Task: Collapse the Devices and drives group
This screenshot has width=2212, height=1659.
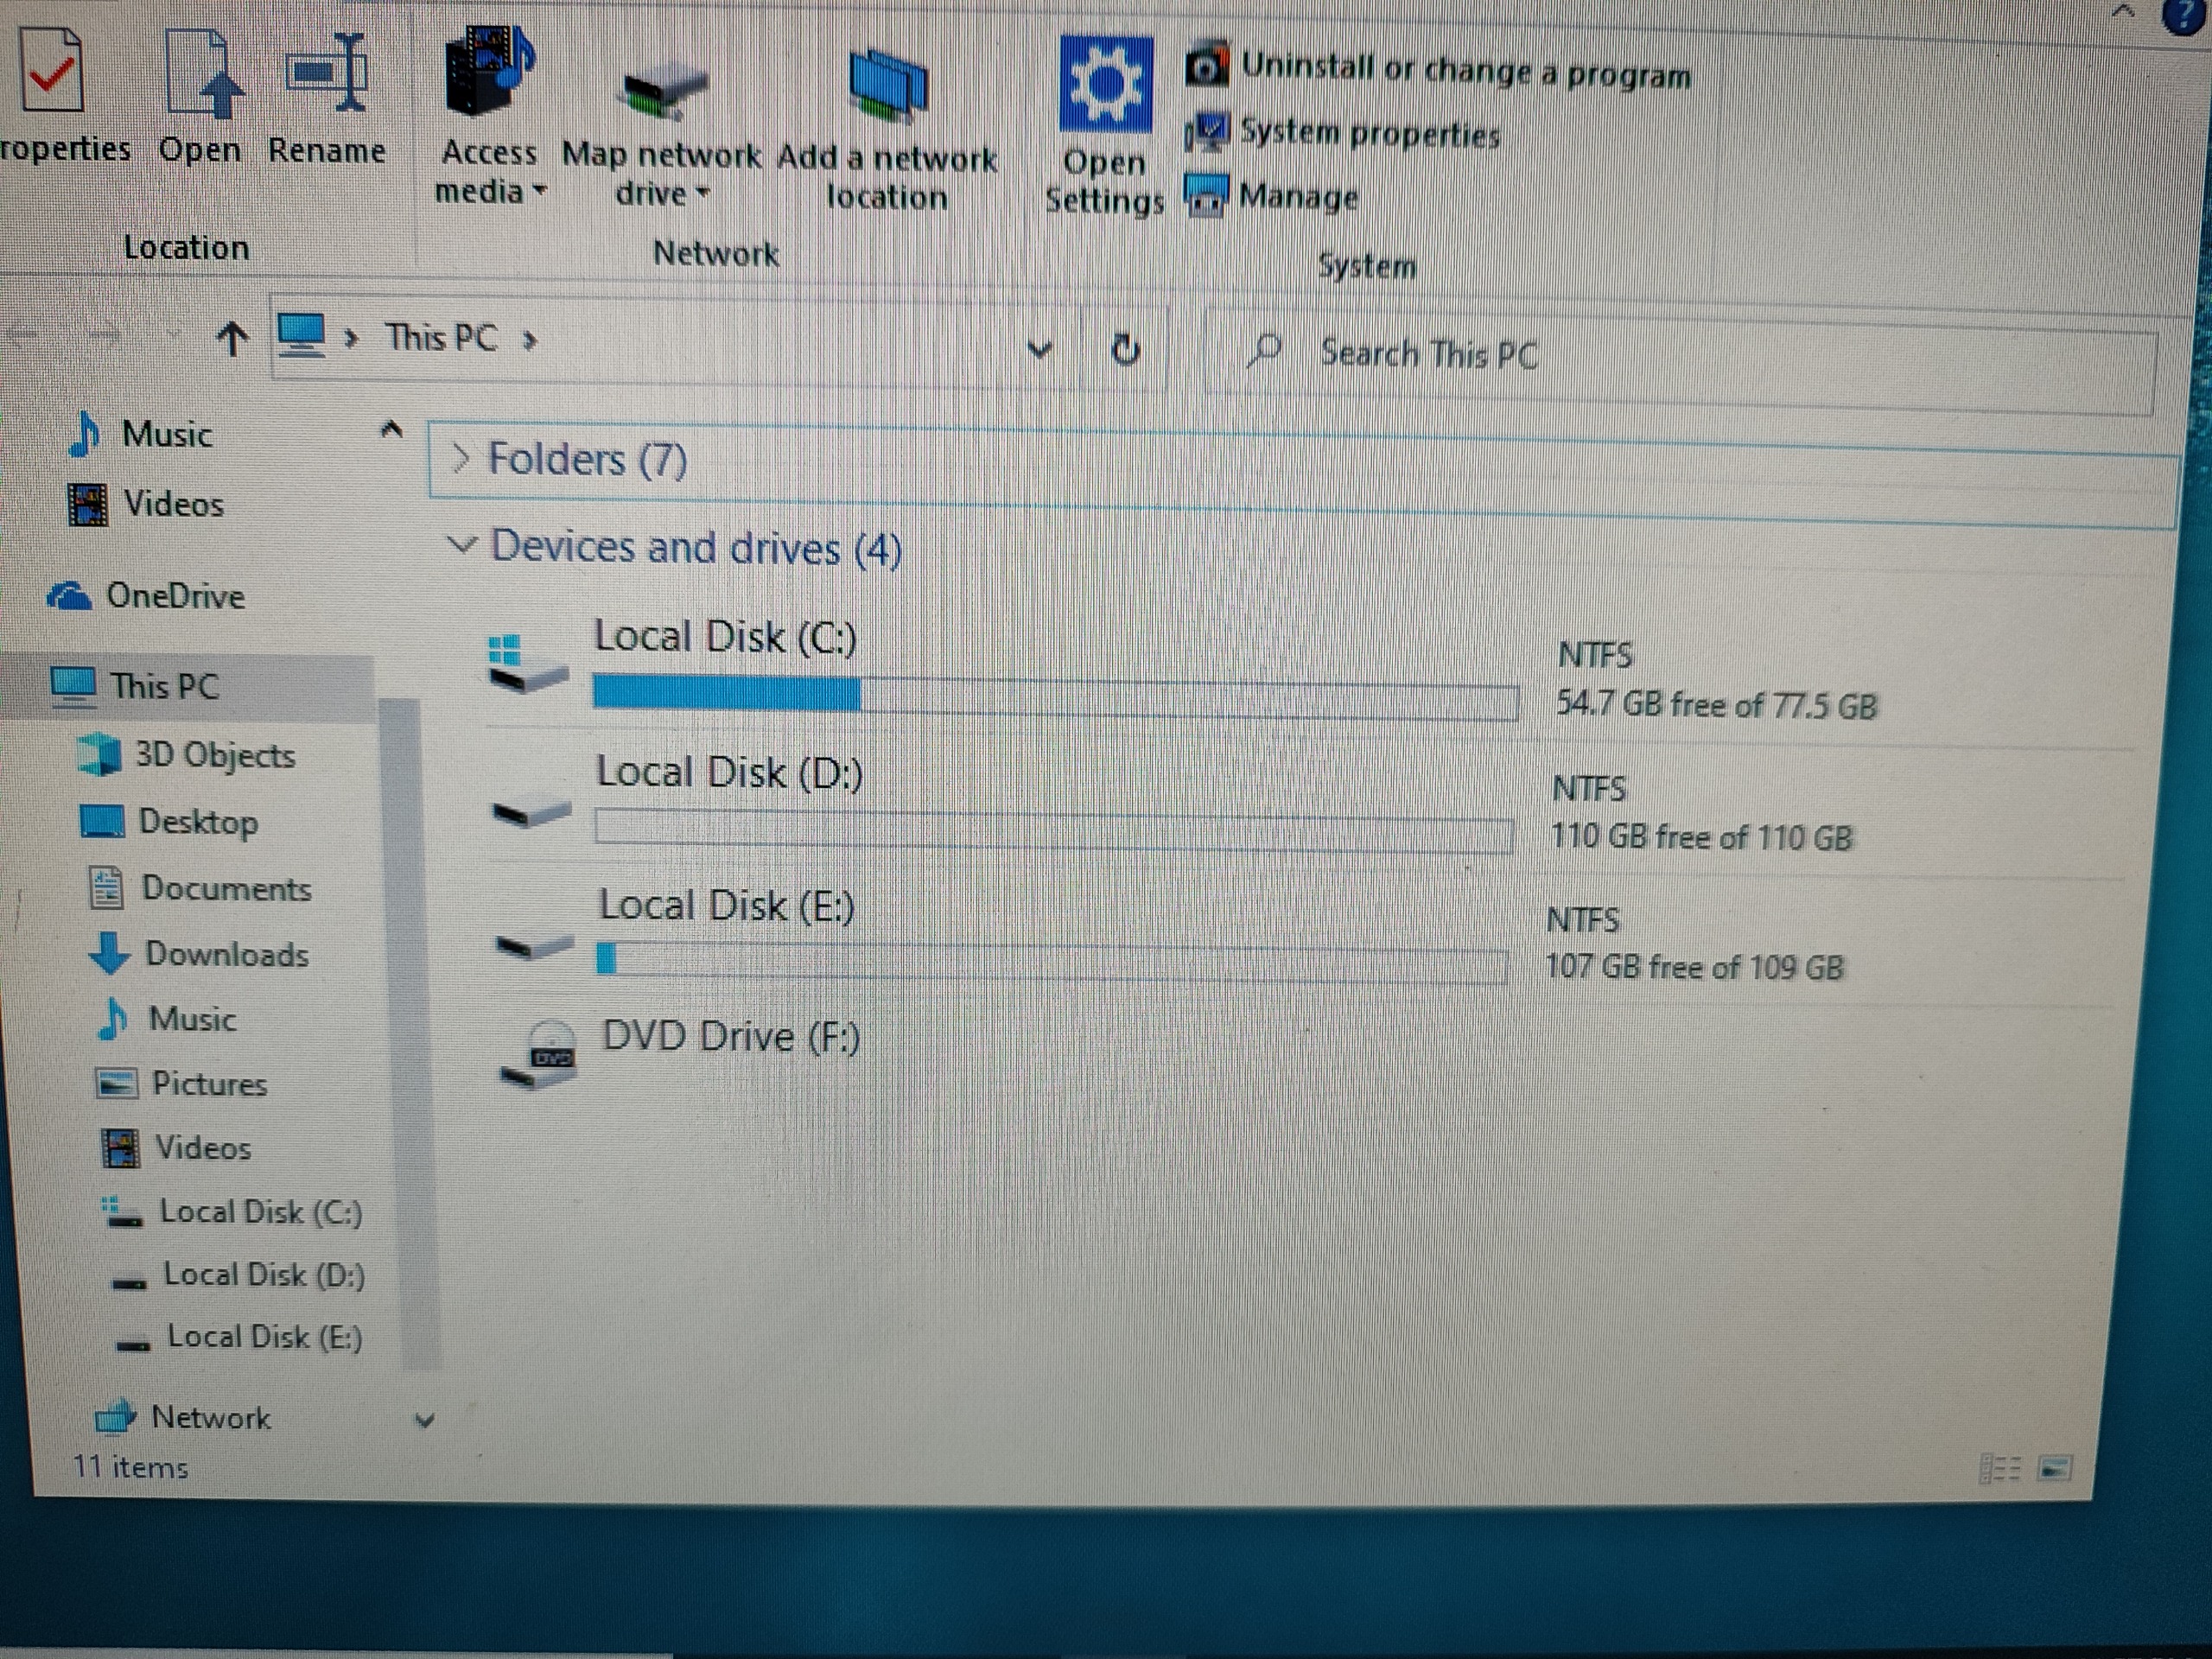Action: click(461, 546)
